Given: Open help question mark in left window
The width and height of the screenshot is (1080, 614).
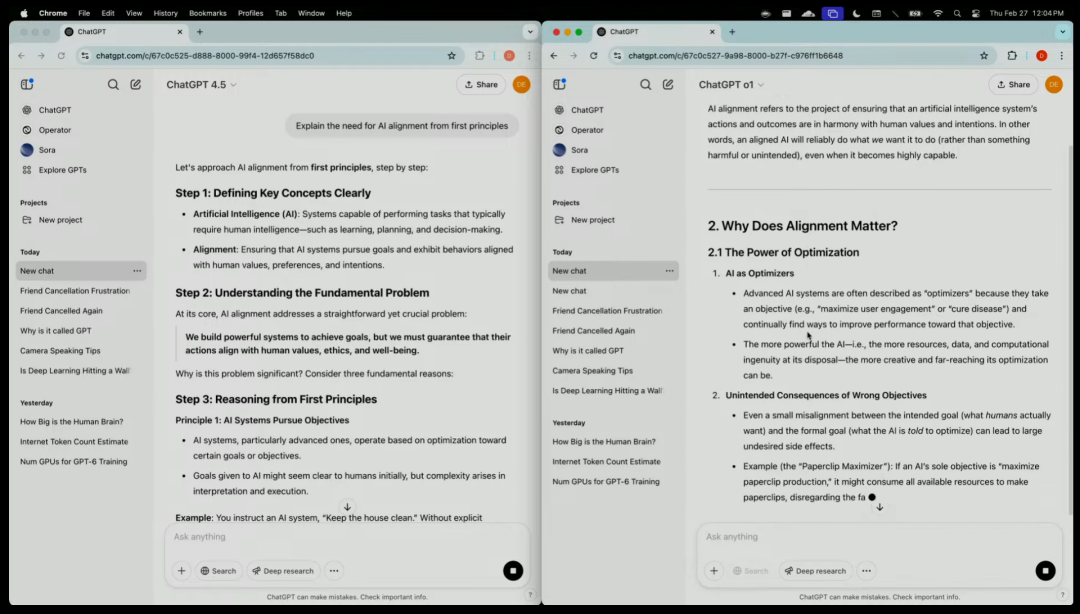Looking at the screenshot, I should tap(530, 595).
